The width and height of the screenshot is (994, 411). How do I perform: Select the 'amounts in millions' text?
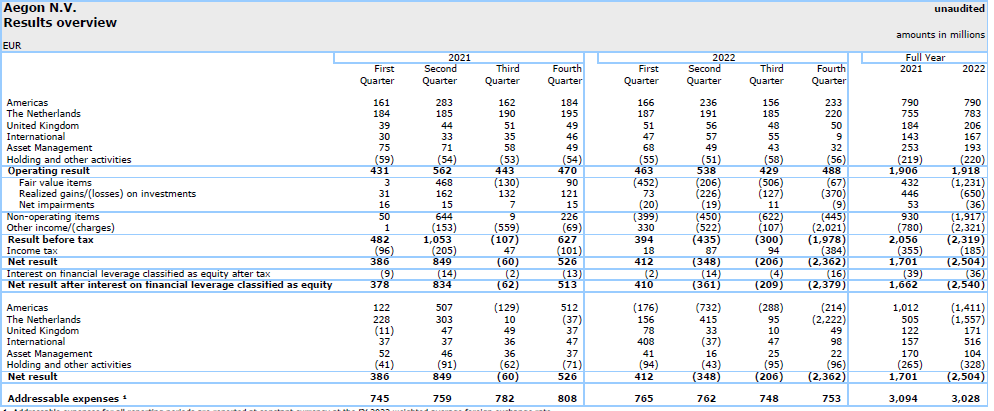tap(940, 34)
